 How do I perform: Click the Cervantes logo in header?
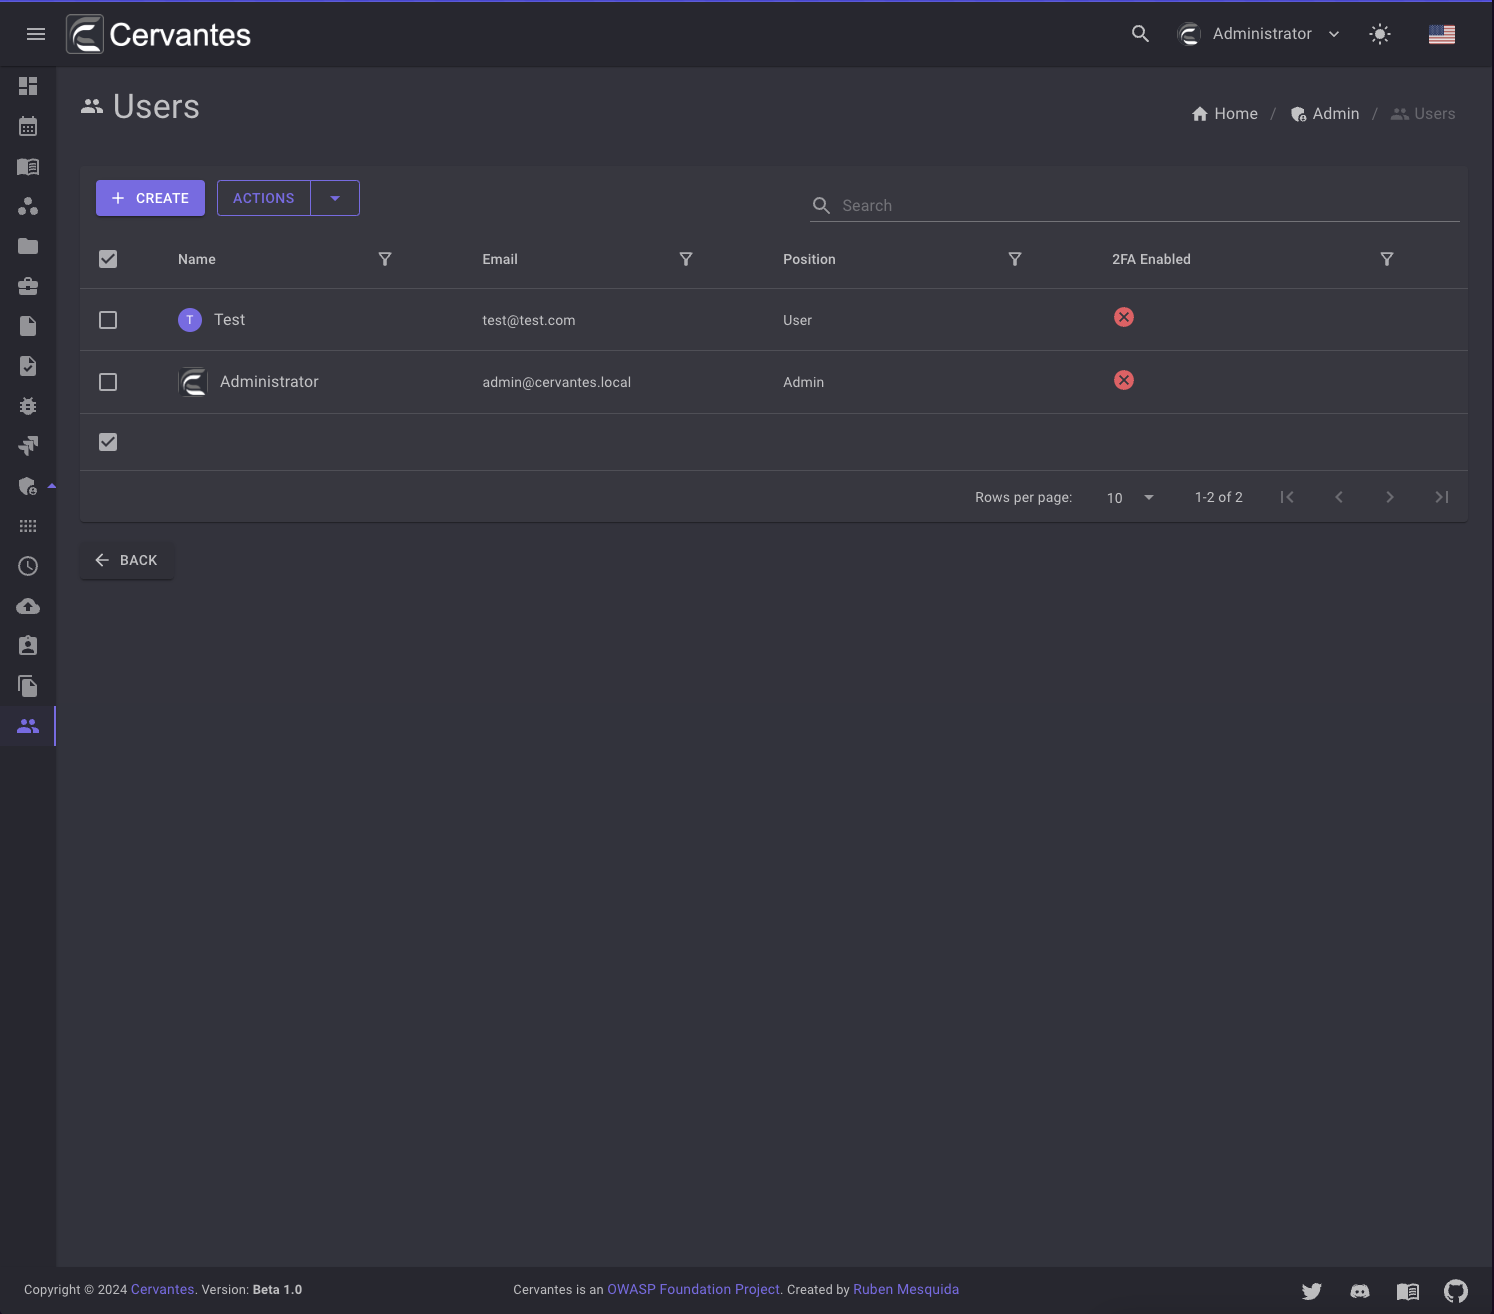click(159, 34)
